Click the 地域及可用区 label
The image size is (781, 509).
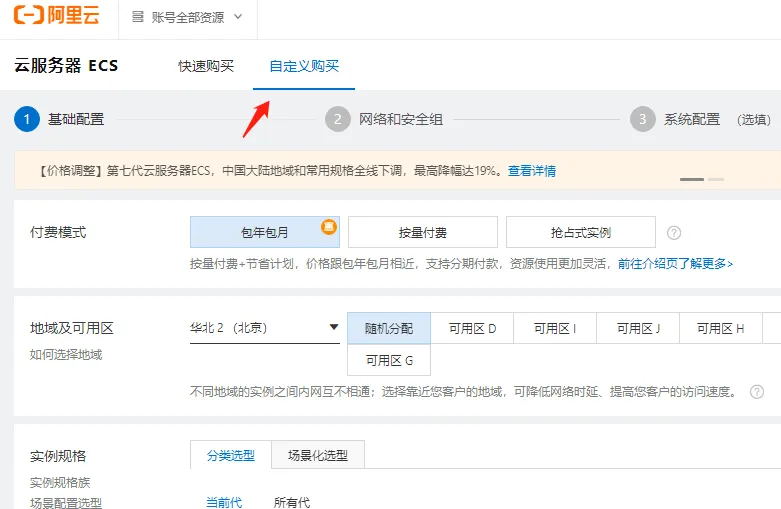coord(72,328)
